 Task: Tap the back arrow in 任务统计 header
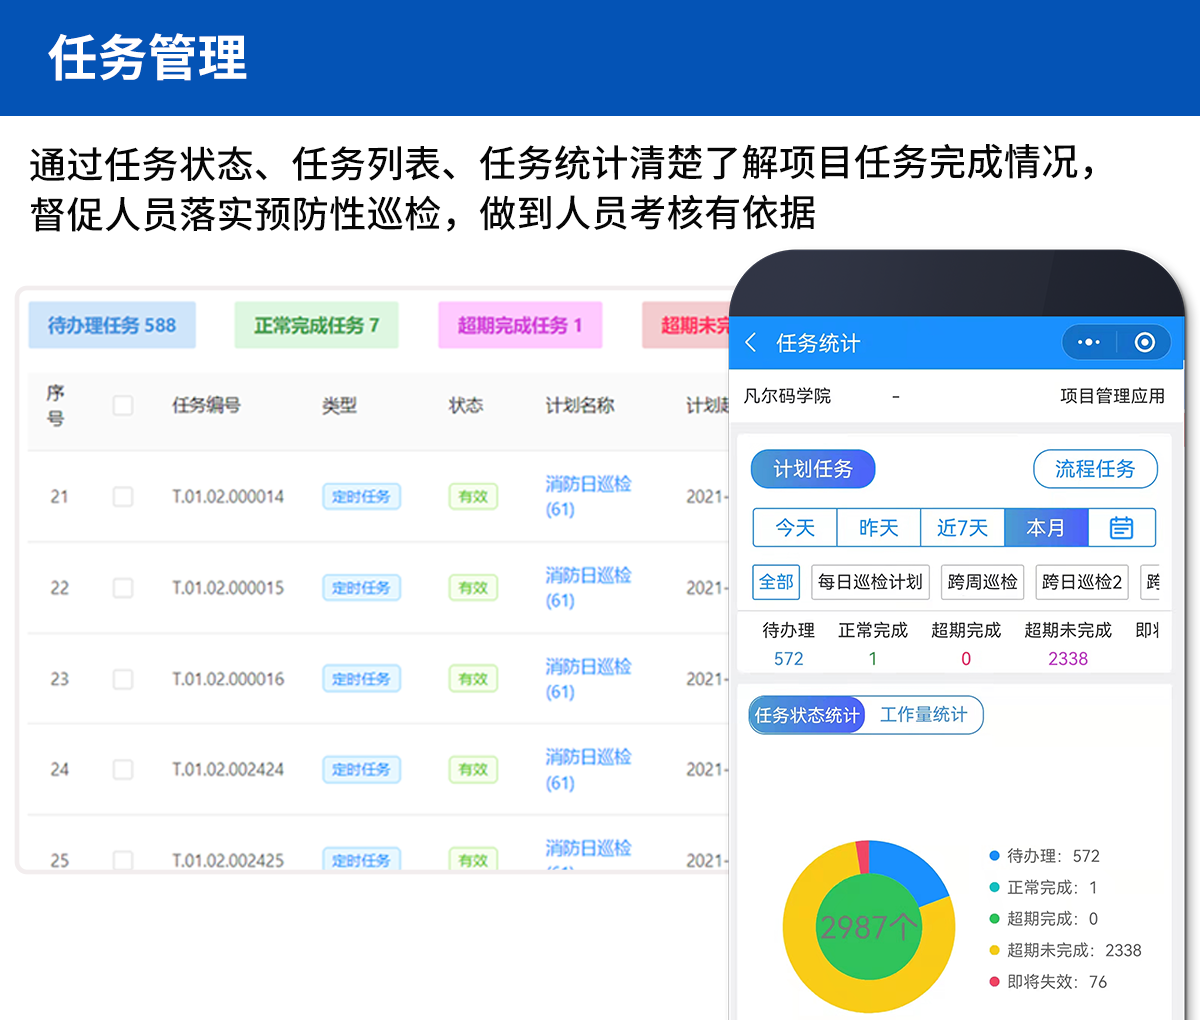[x=752, y=342]
